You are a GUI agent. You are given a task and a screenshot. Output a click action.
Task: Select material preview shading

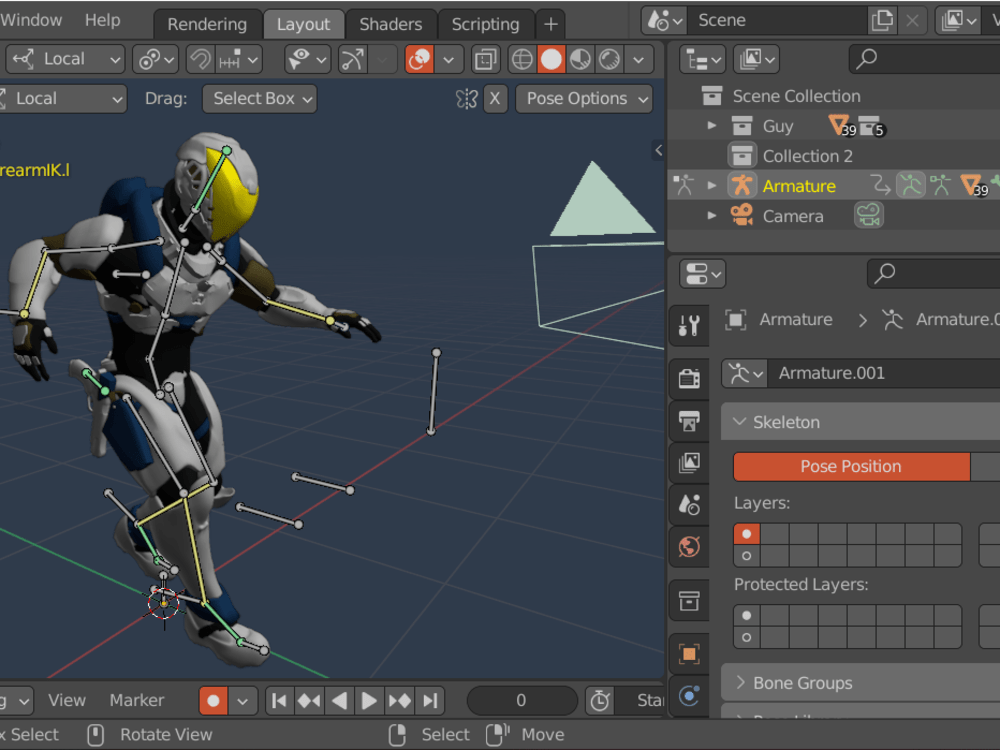[580, 59]
